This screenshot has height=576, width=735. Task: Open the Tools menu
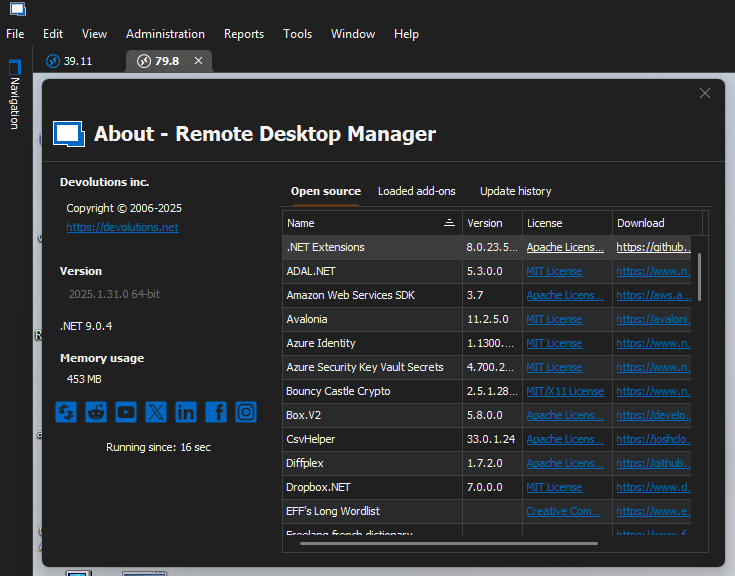point(298,34)
